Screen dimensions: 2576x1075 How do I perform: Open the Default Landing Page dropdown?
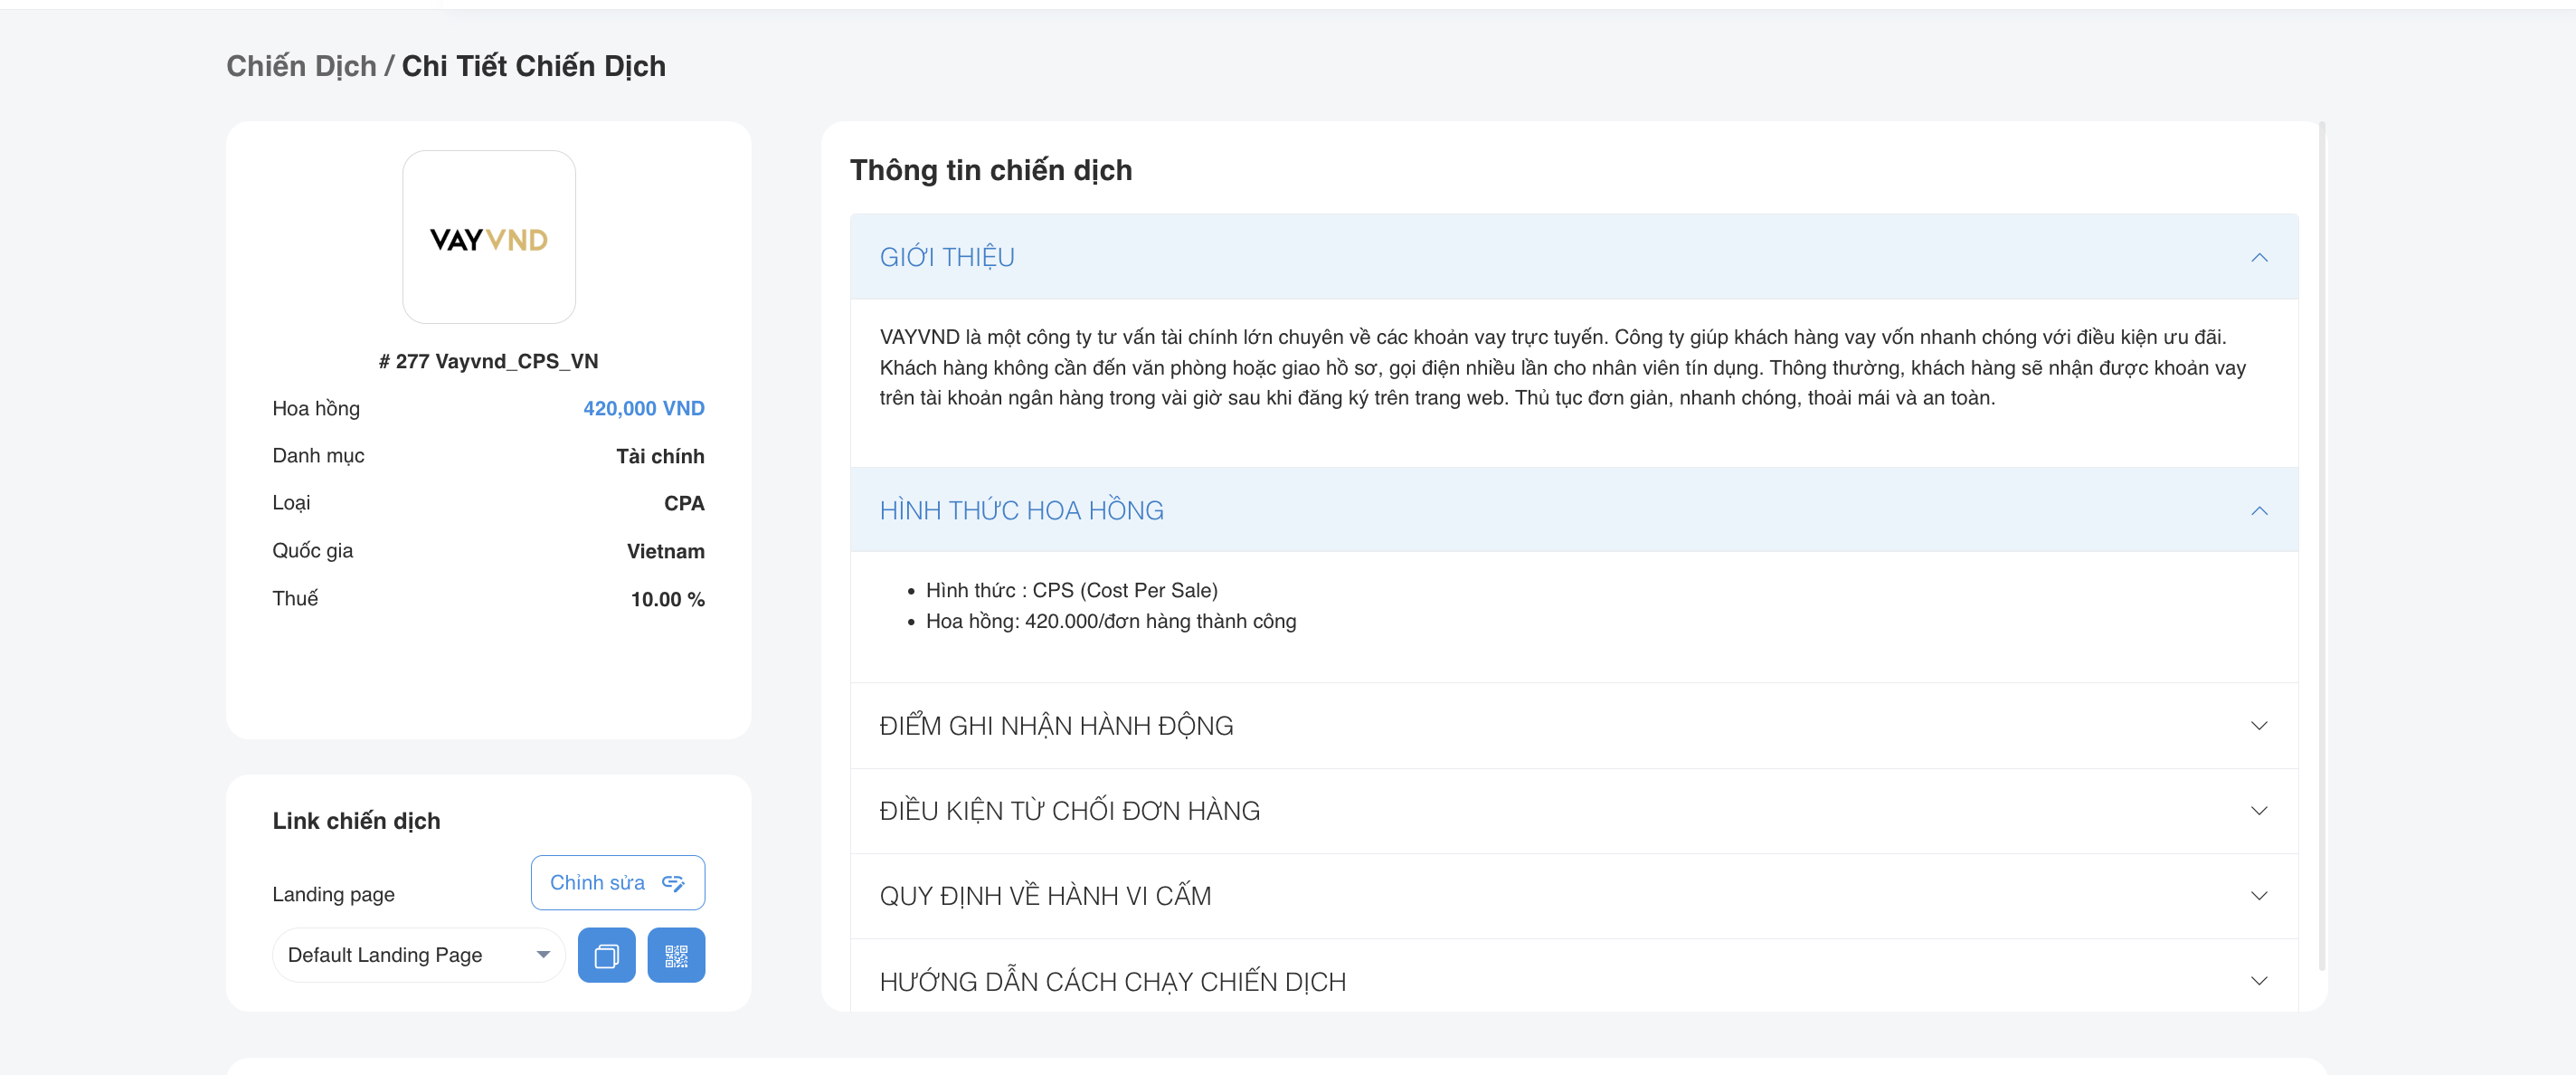click(x=418, y=955)
